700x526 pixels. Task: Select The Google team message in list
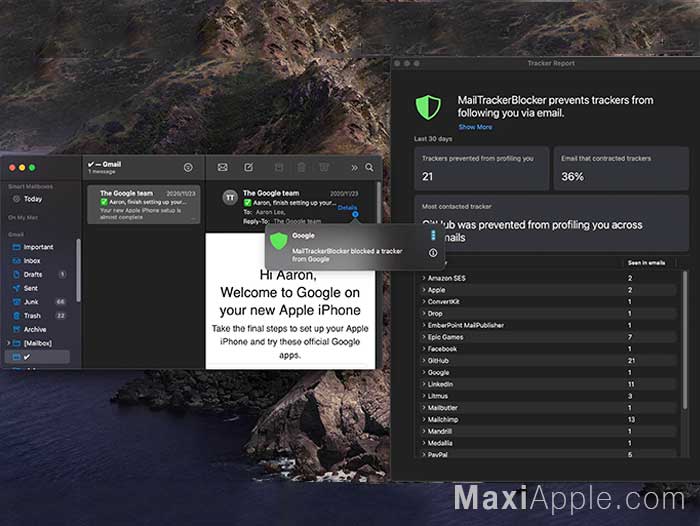click(x=144, y=205)
